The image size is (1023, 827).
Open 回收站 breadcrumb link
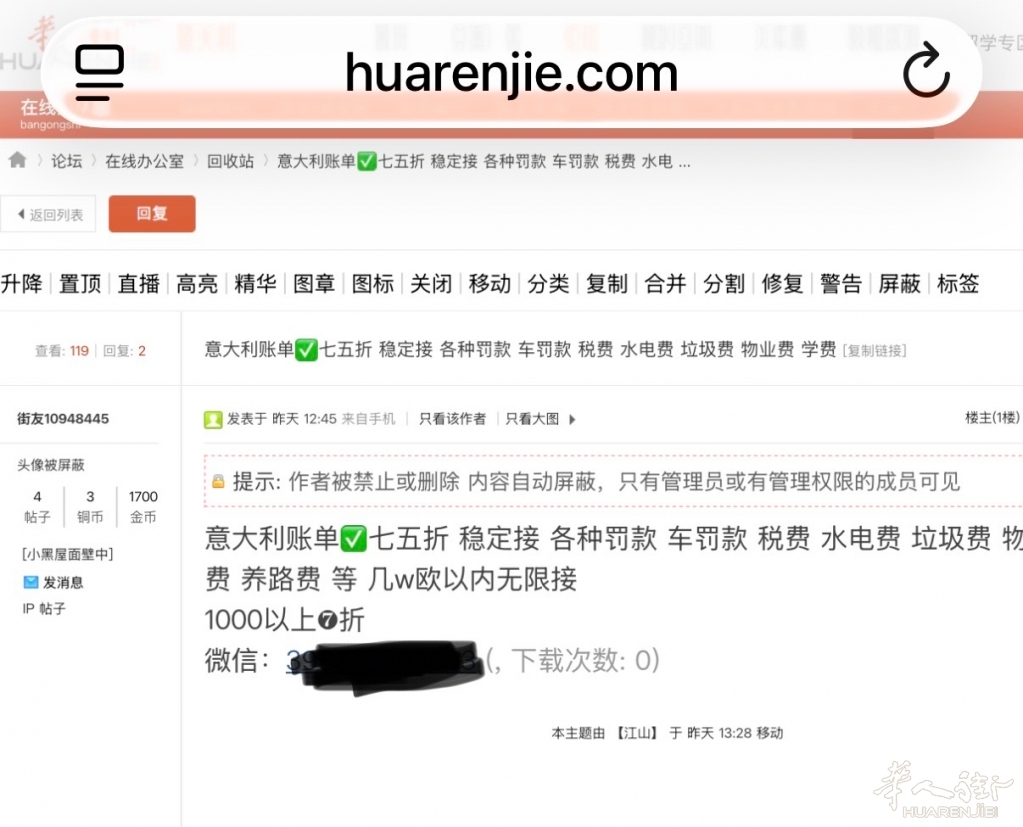230,161
